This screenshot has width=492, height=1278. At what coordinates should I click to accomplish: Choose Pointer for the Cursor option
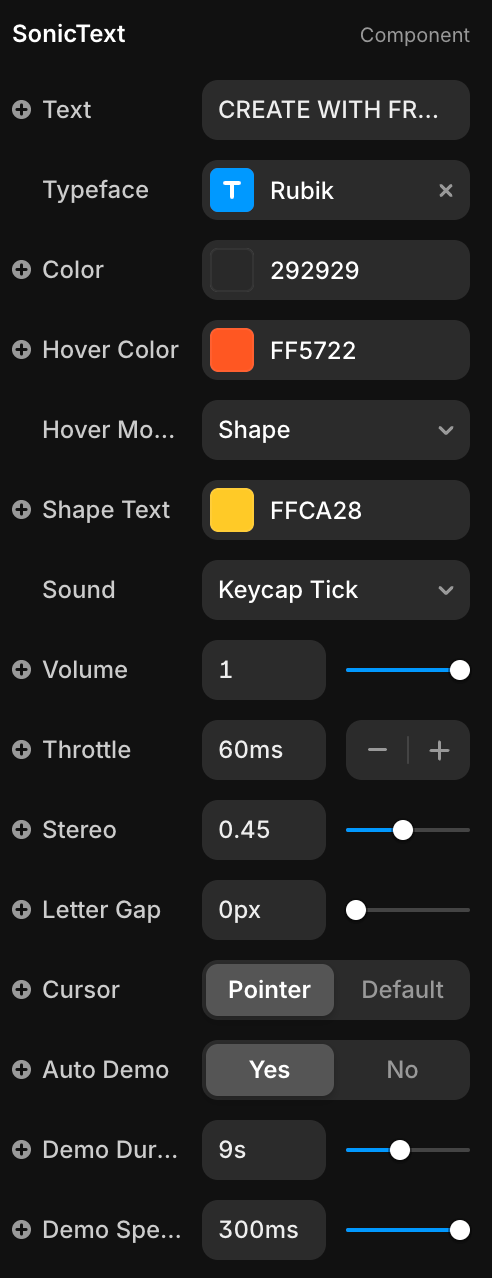(x=270, y=990)
